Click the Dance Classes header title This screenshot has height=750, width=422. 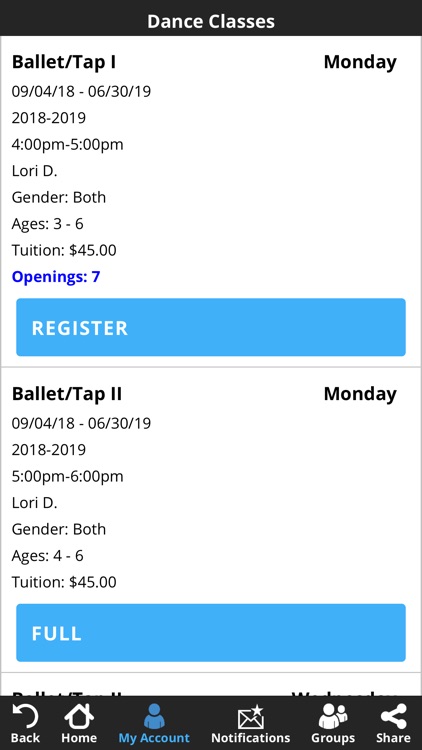(211, 22)
